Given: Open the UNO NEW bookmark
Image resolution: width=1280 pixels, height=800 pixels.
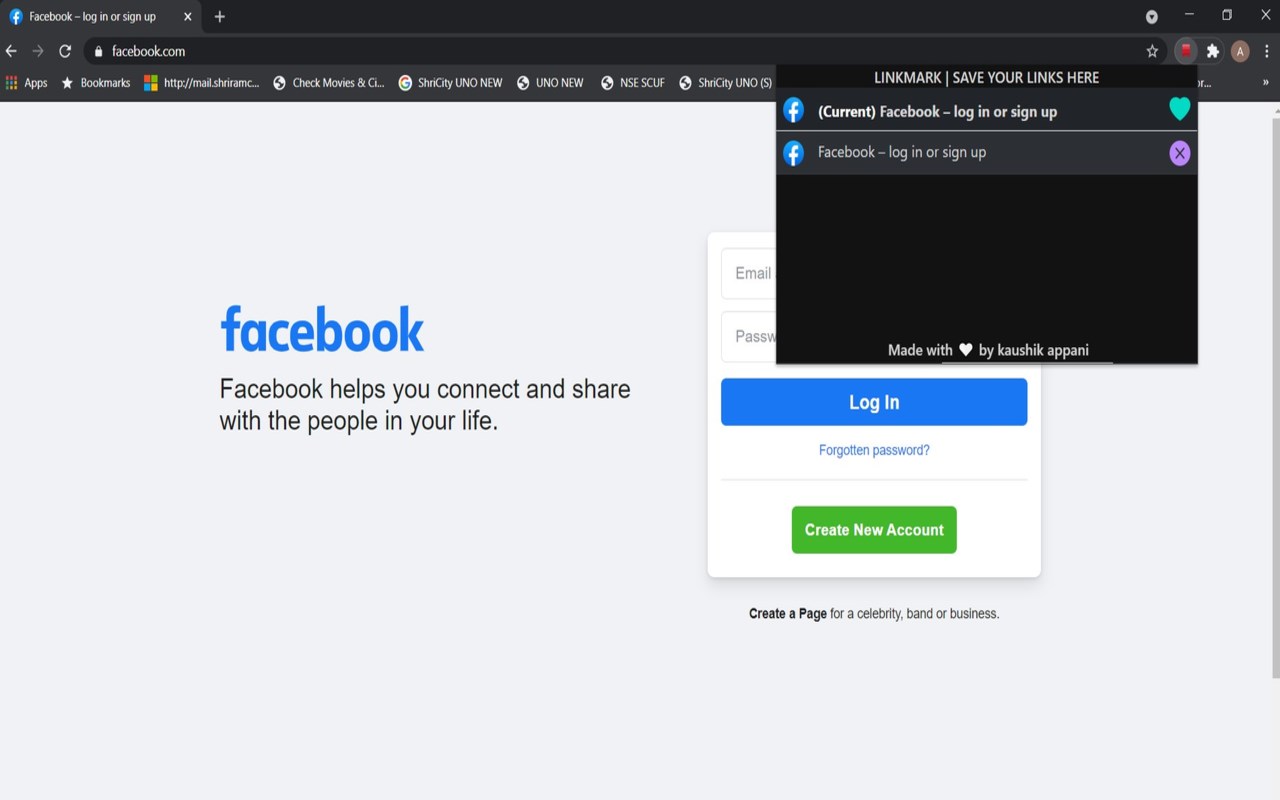Looking at the screenshot, I should 550,83.
